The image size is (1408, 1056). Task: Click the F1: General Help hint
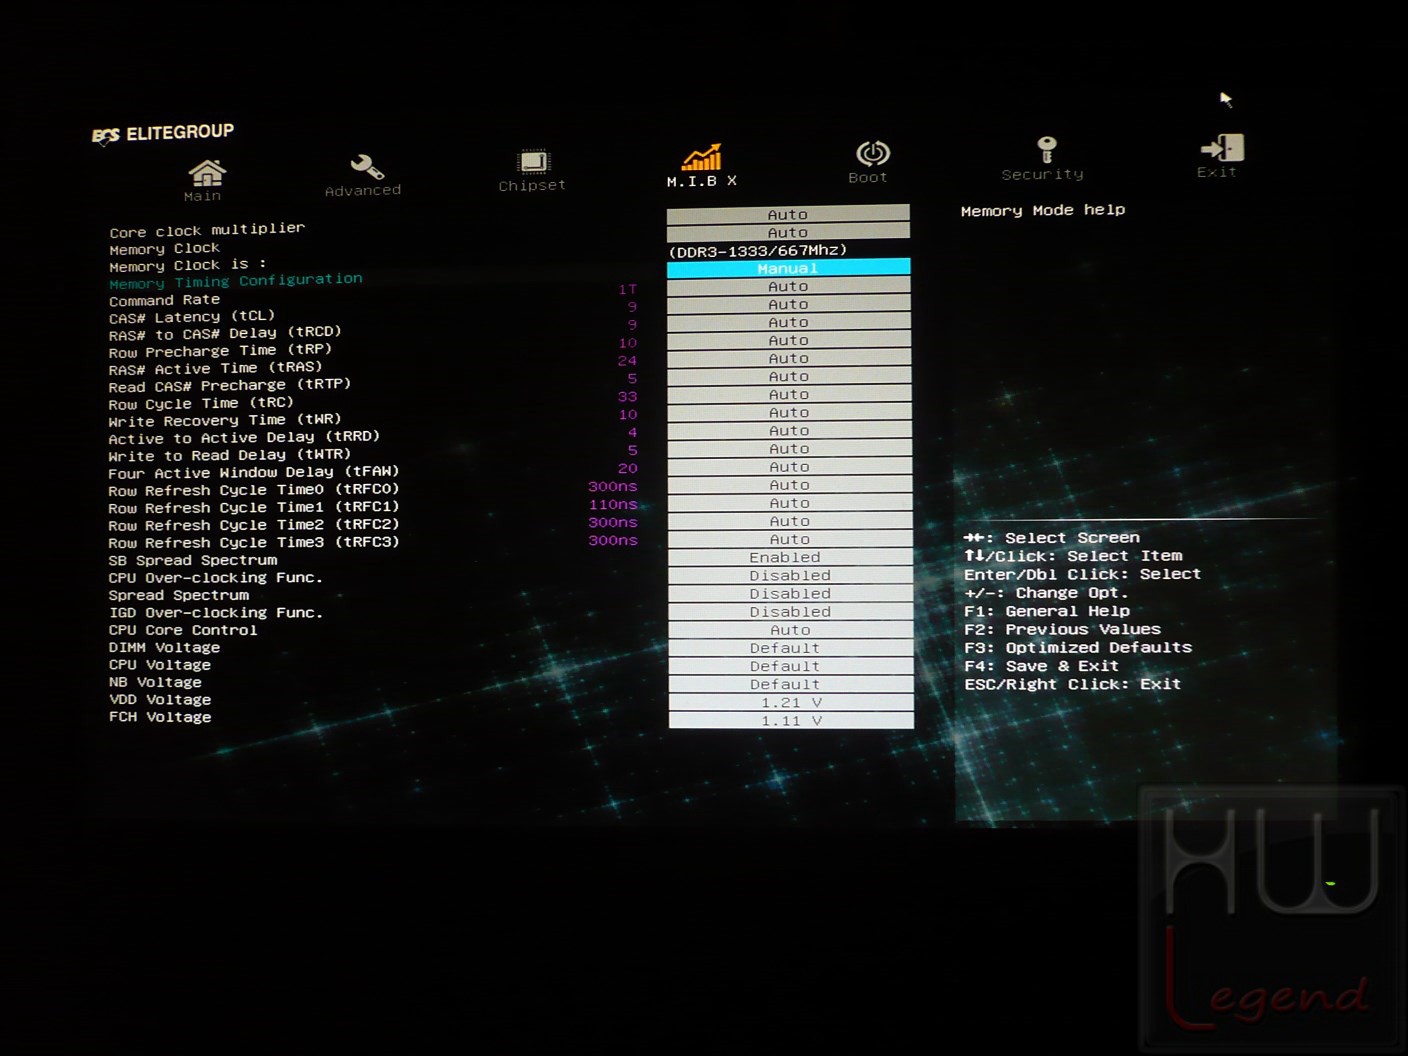(x=1047, y=611)
